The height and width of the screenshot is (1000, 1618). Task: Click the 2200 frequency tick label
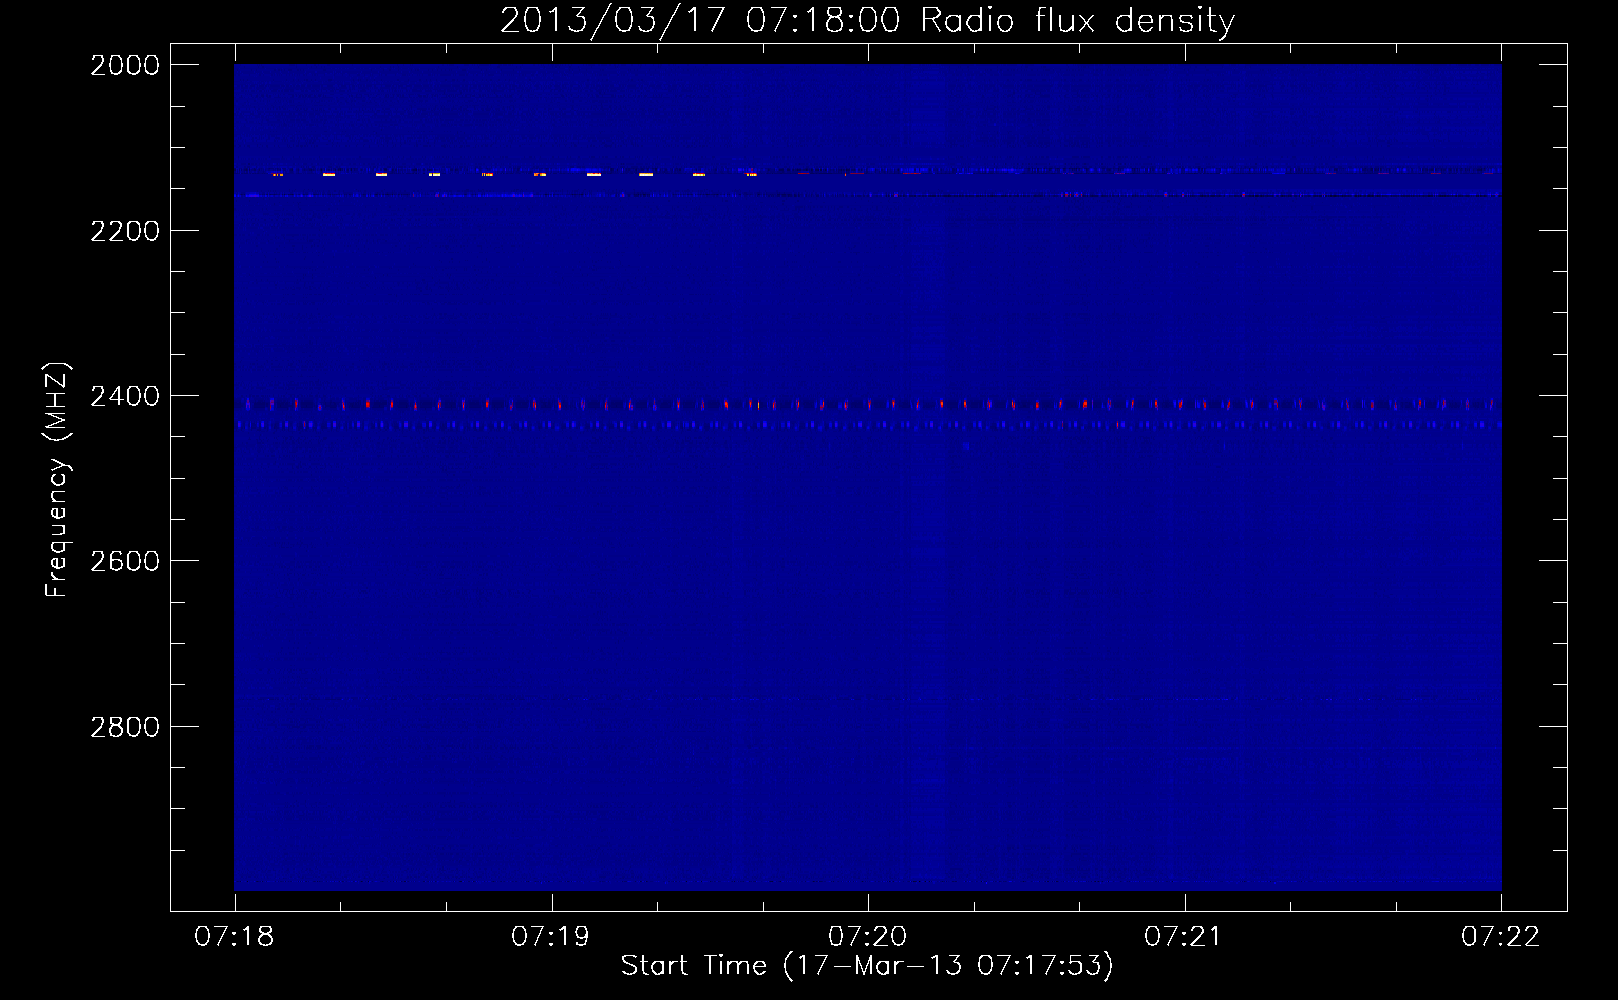click(125, 231)
